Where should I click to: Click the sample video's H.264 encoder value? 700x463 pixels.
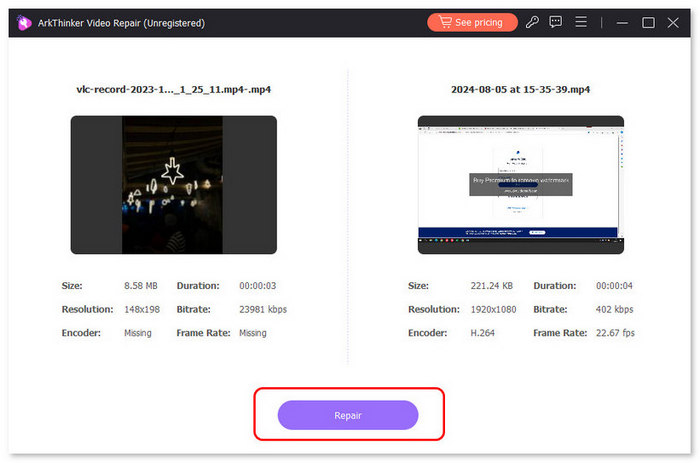tap(483, 333)
